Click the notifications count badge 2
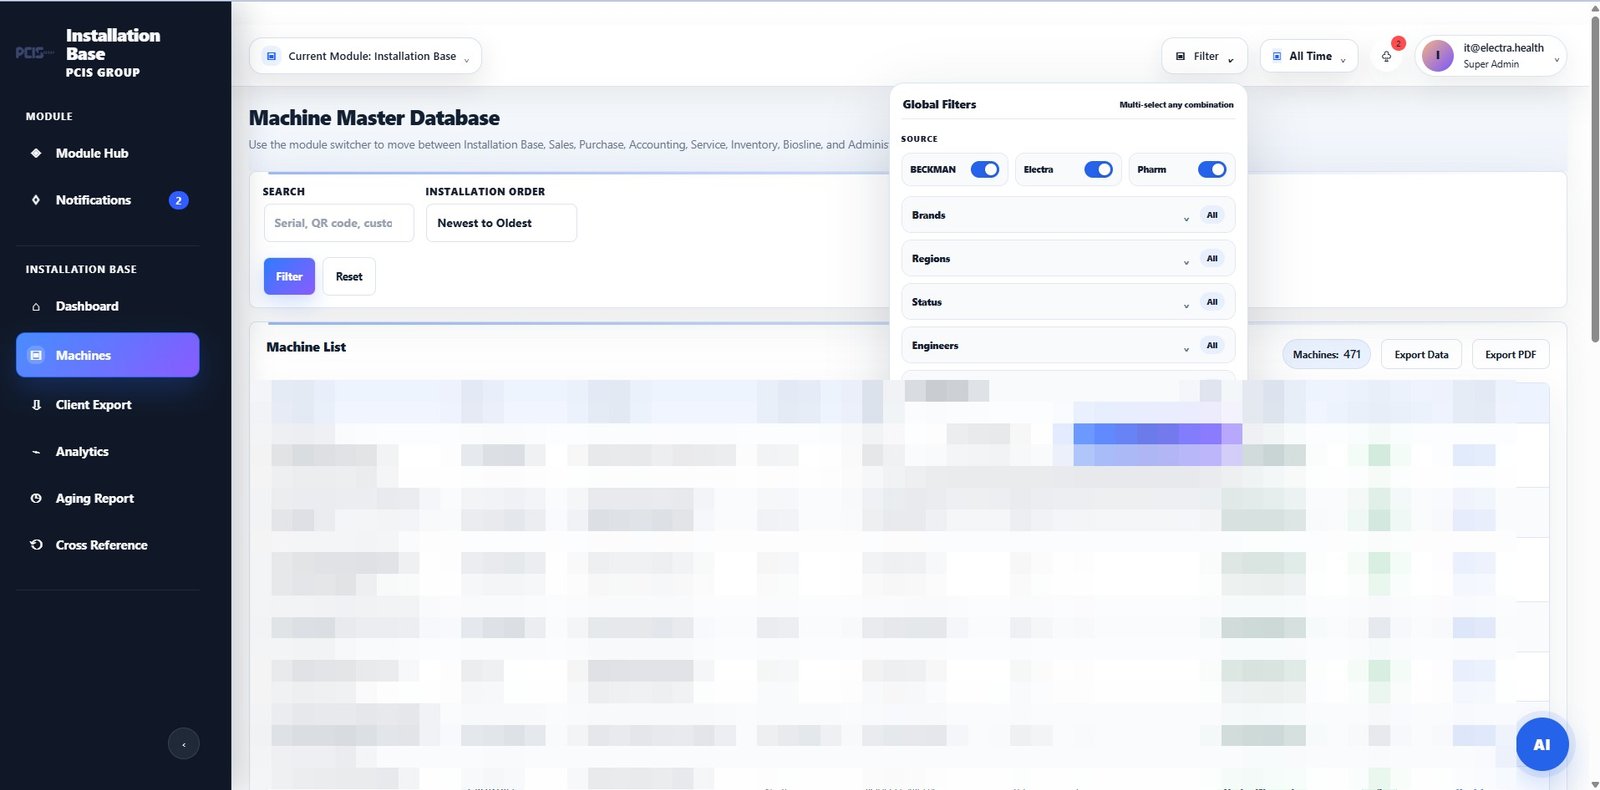 179,200
